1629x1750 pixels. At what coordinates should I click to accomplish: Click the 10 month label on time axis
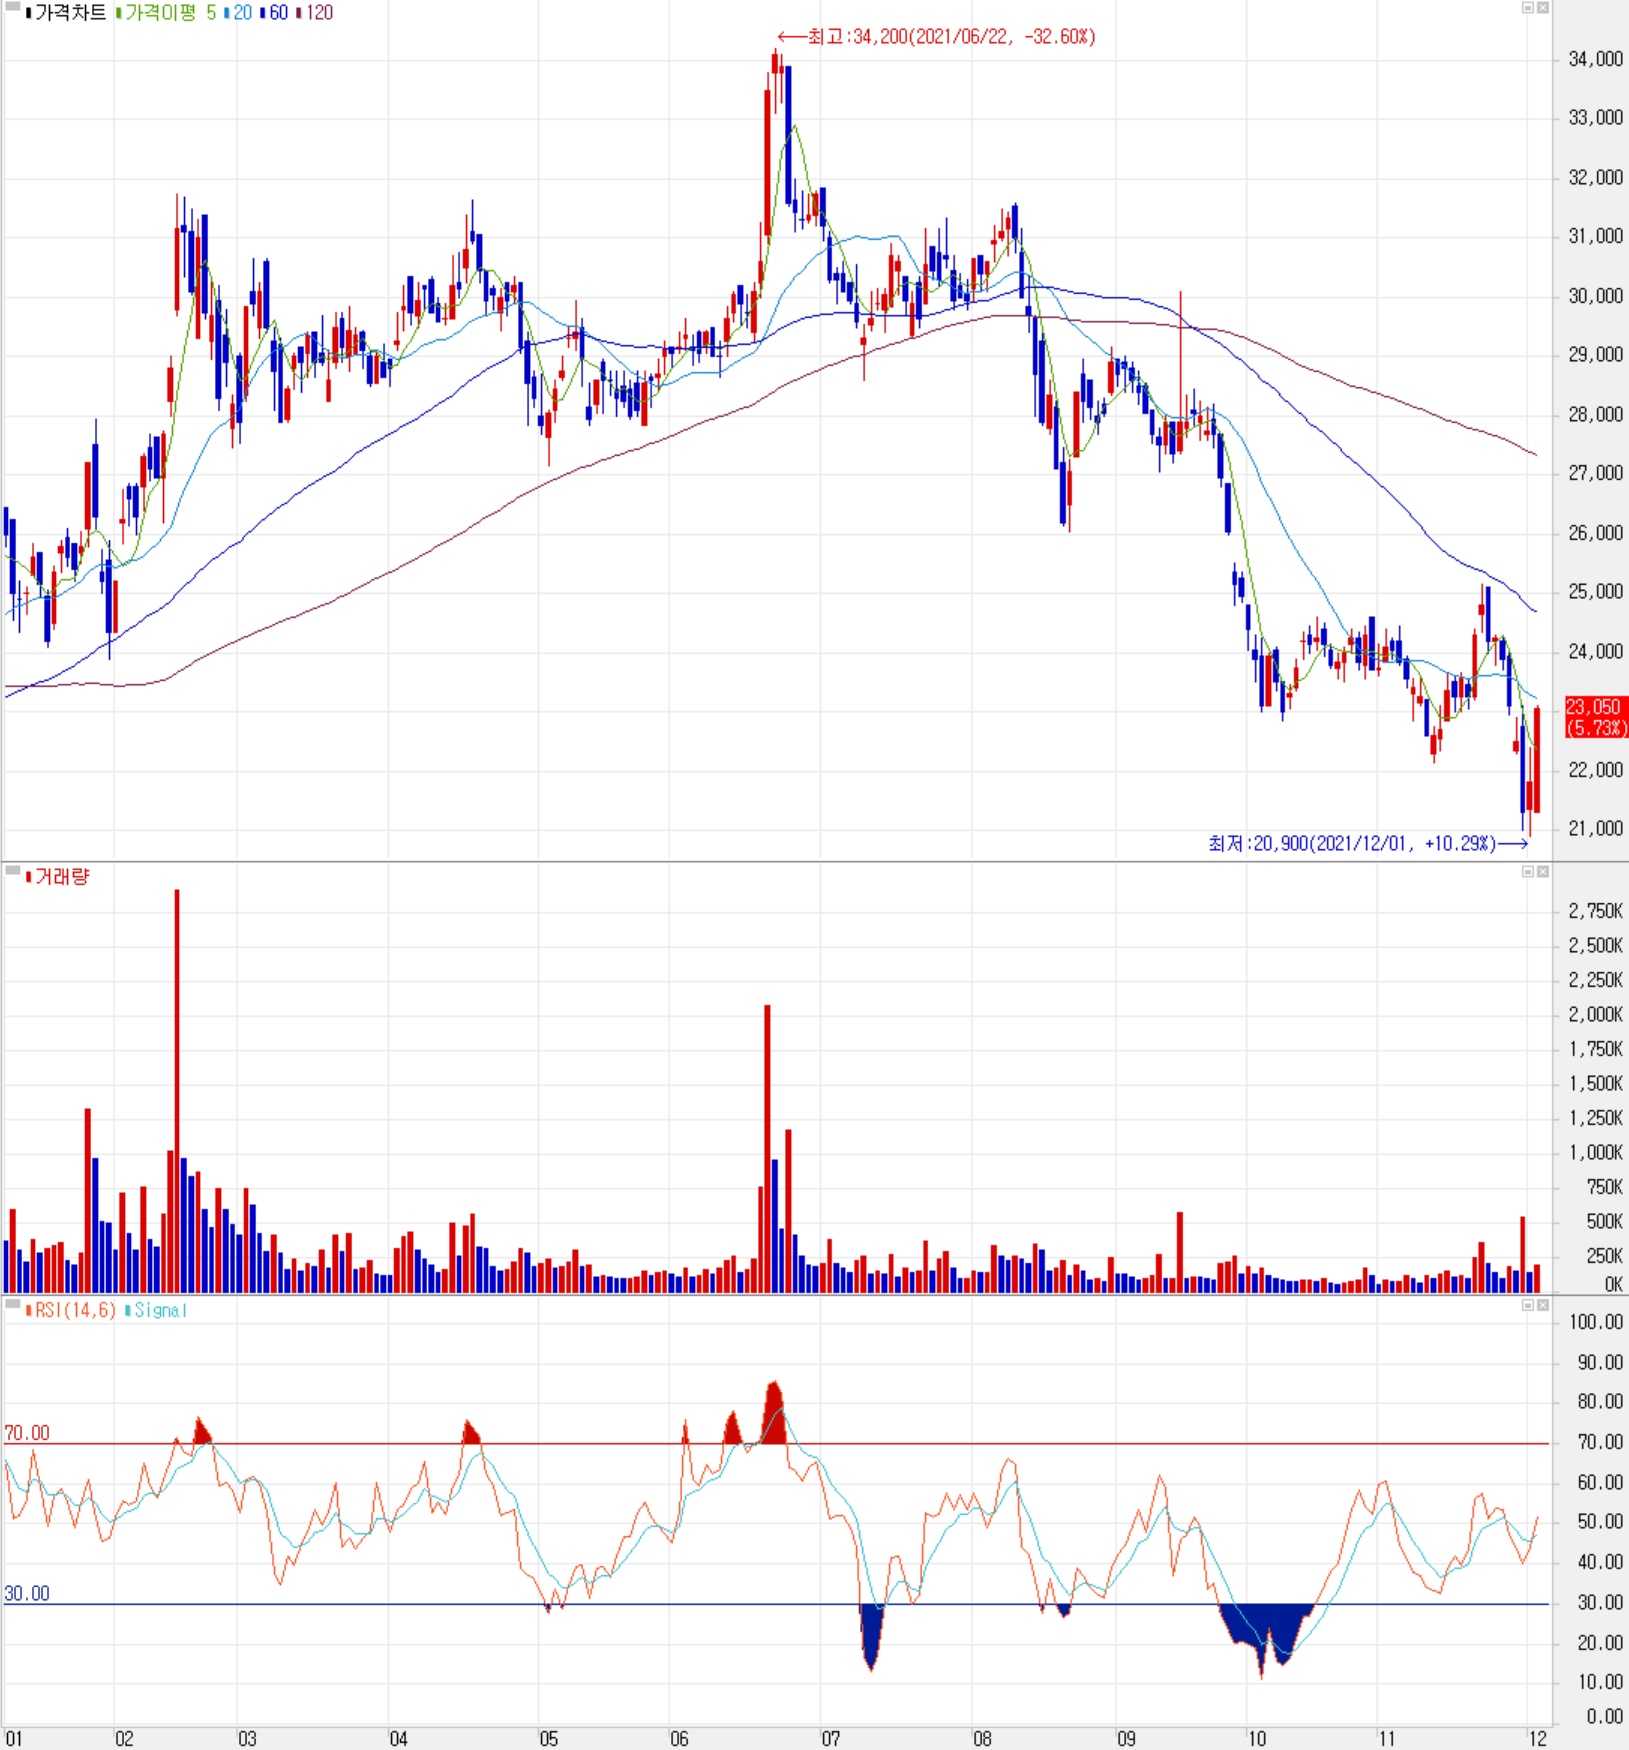coord(1256,1739)
